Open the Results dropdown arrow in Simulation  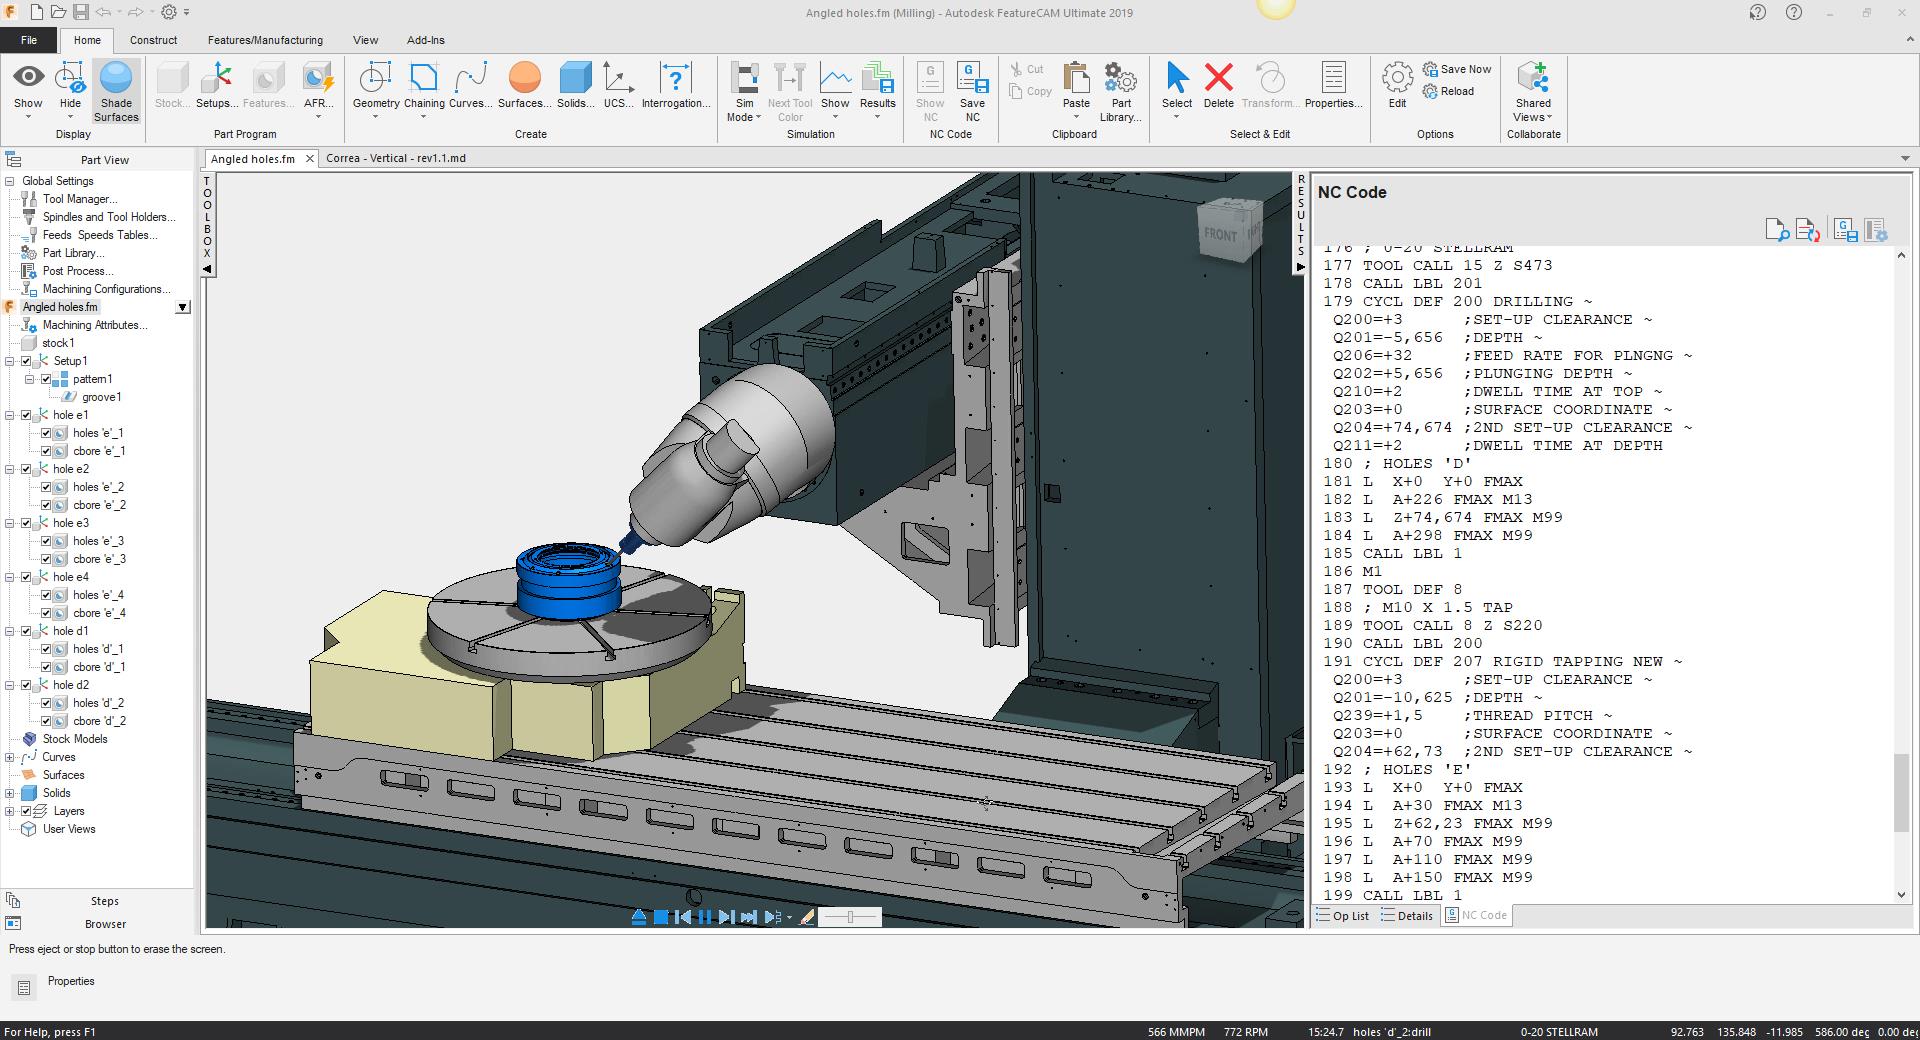(x=877, y=118)
